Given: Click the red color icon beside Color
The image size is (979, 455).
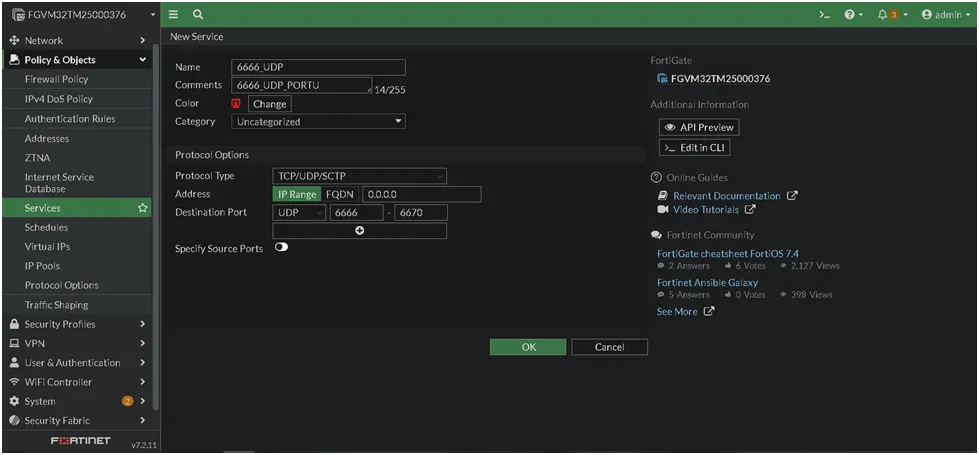Looking at the screenshot, I should pyautogui.click(x=236, y=104).
